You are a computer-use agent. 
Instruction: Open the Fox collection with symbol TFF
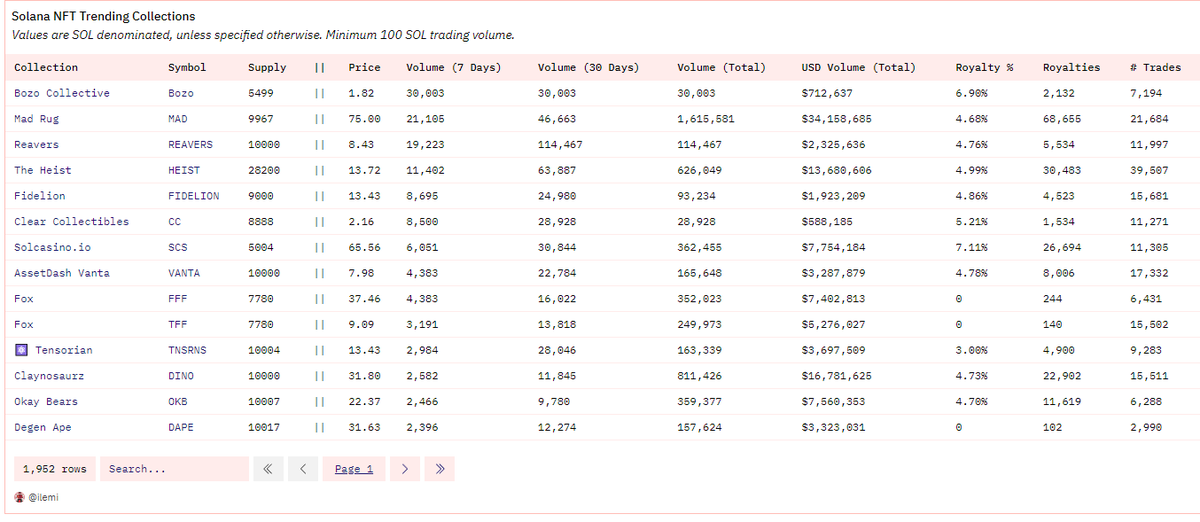[24, 324]
